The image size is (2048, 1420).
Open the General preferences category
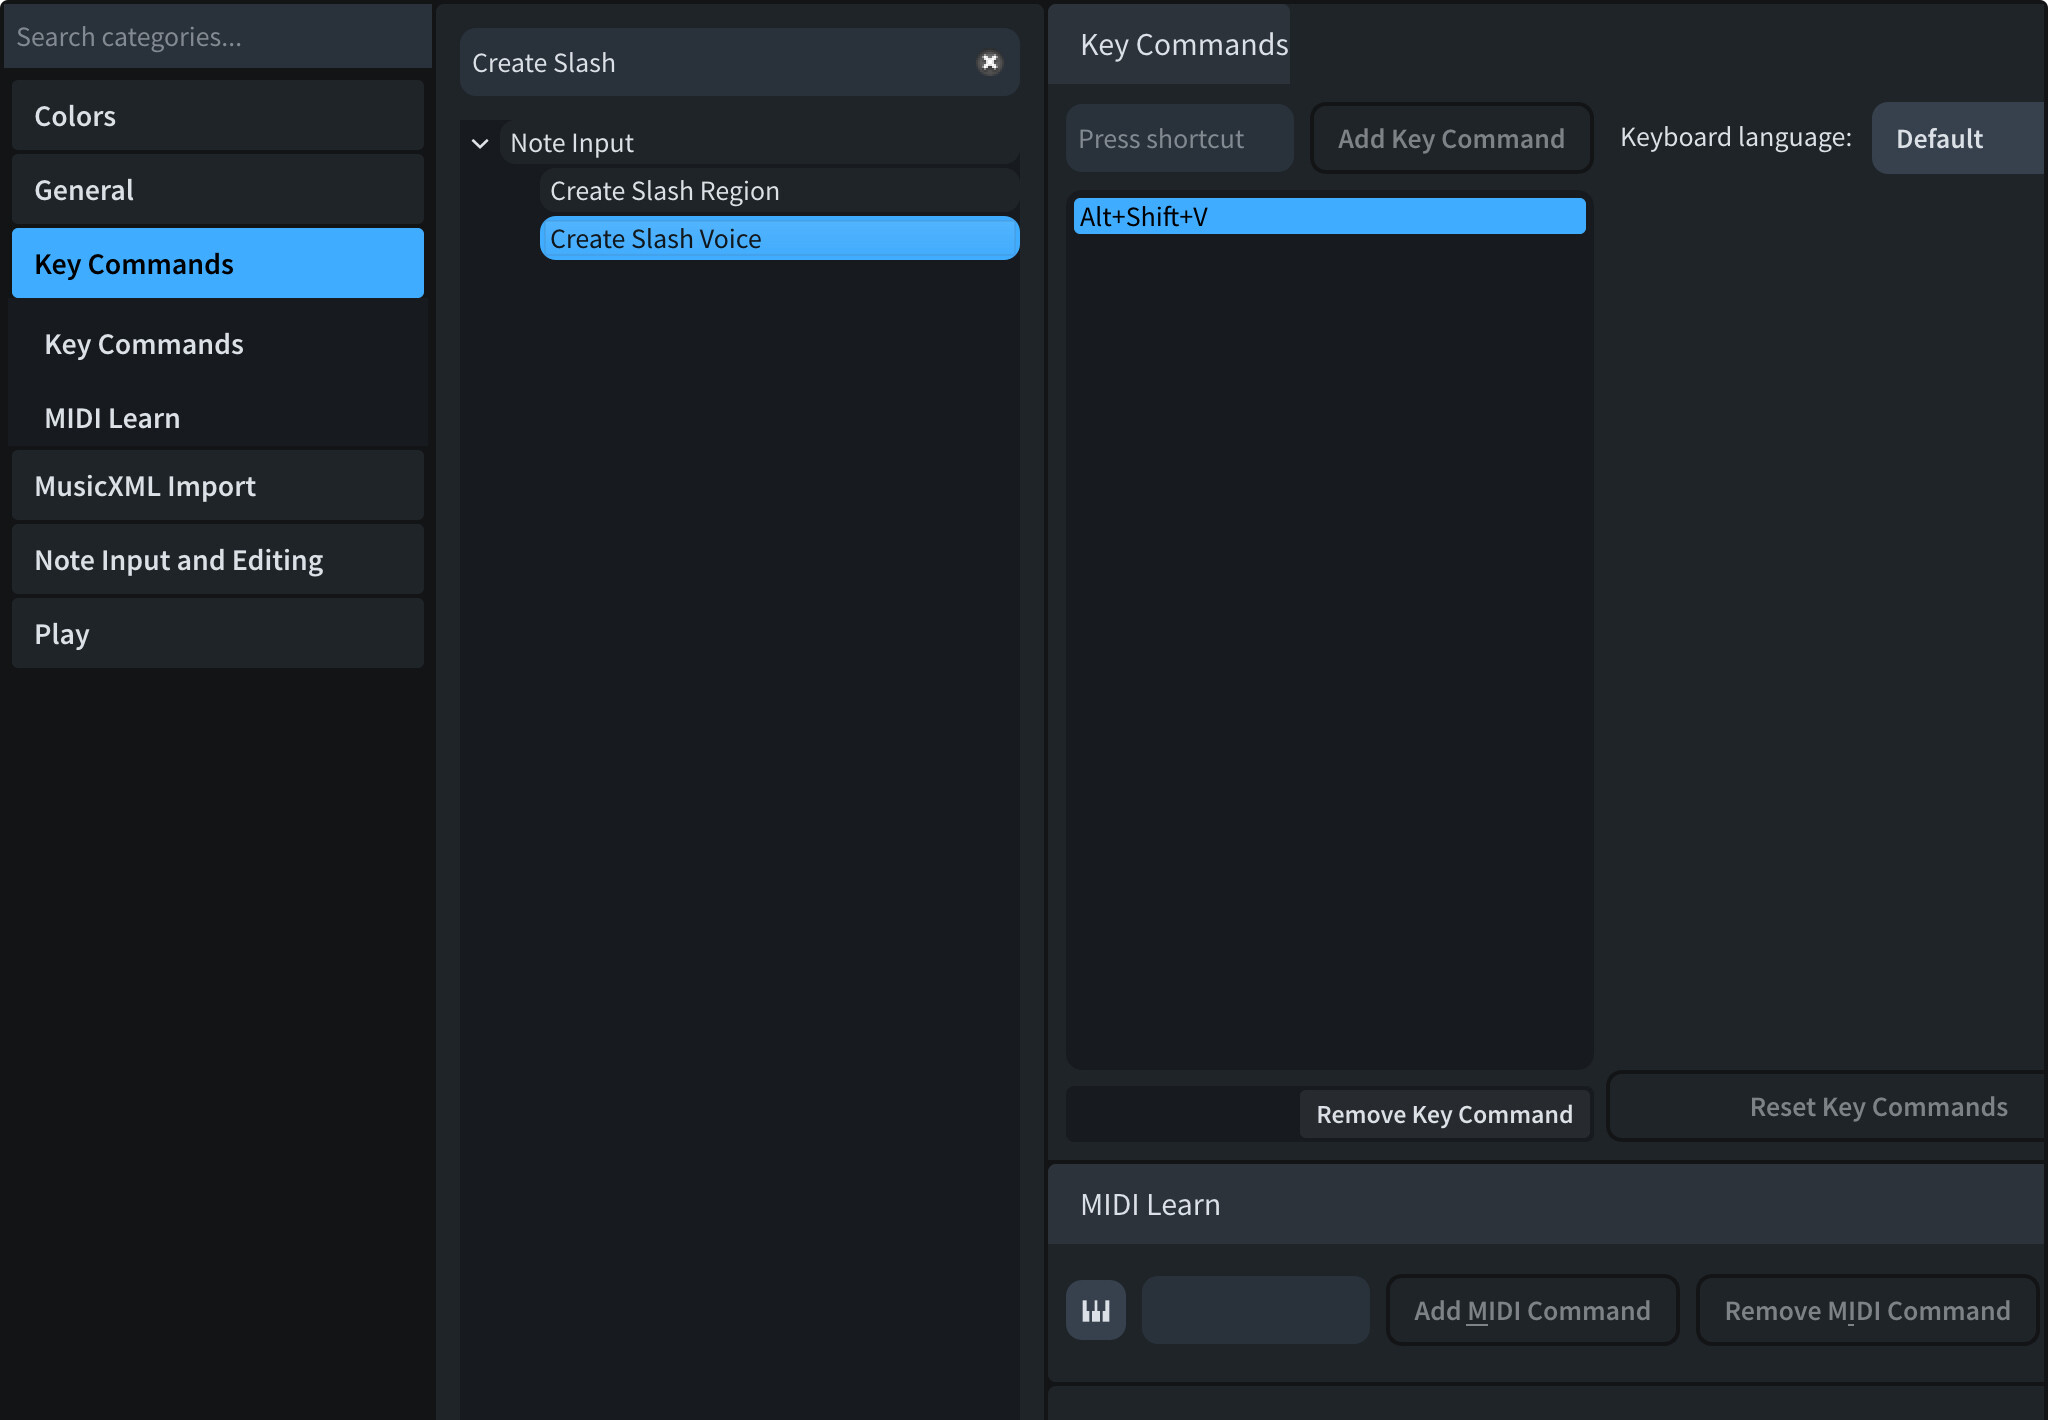click(217, 190)
